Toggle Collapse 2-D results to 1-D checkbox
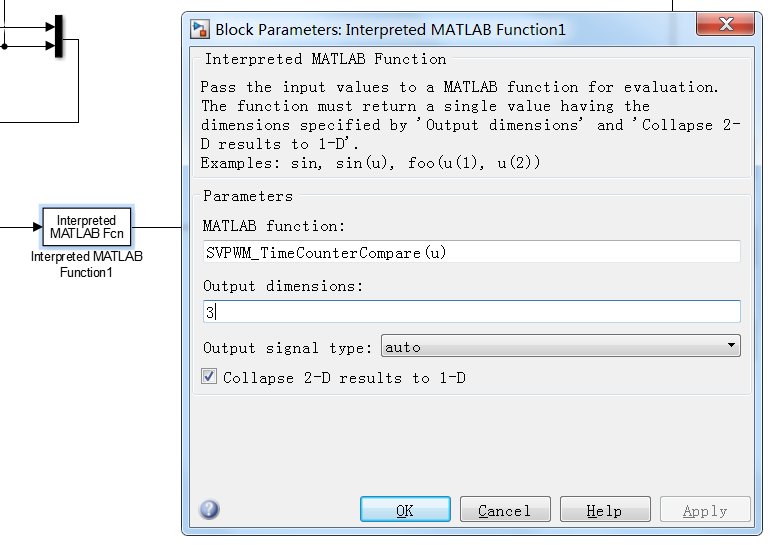This screenshot has height=545, width=779. click(209, 377)
